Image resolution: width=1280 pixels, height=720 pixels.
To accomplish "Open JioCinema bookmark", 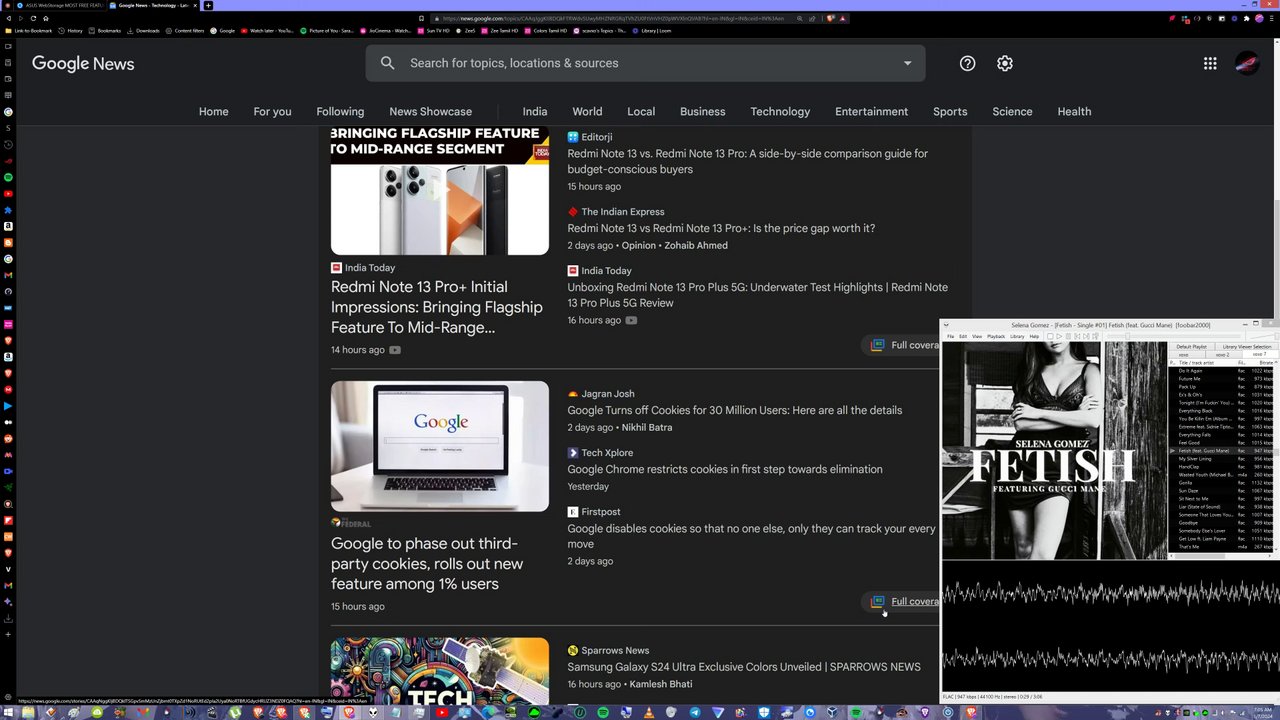I will pyautogui.click(x=385, y=31).
